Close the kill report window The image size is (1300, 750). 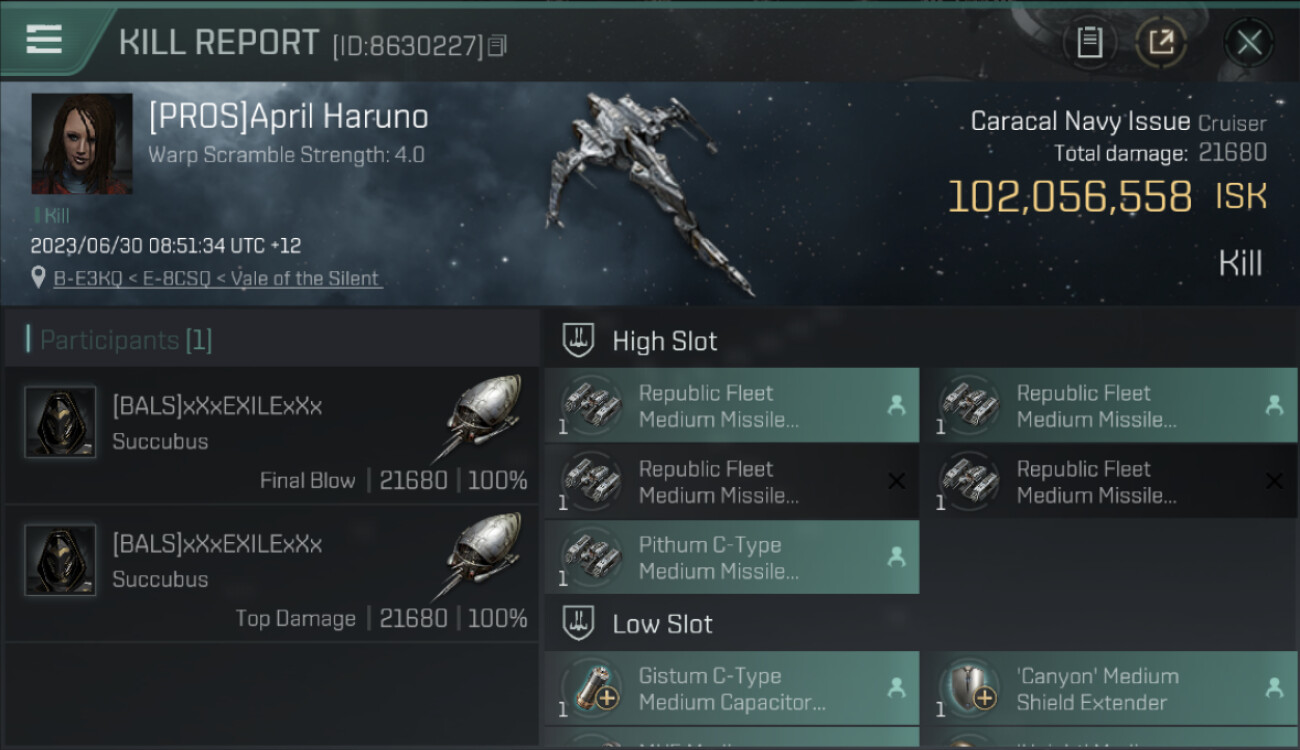[1248, 42]
